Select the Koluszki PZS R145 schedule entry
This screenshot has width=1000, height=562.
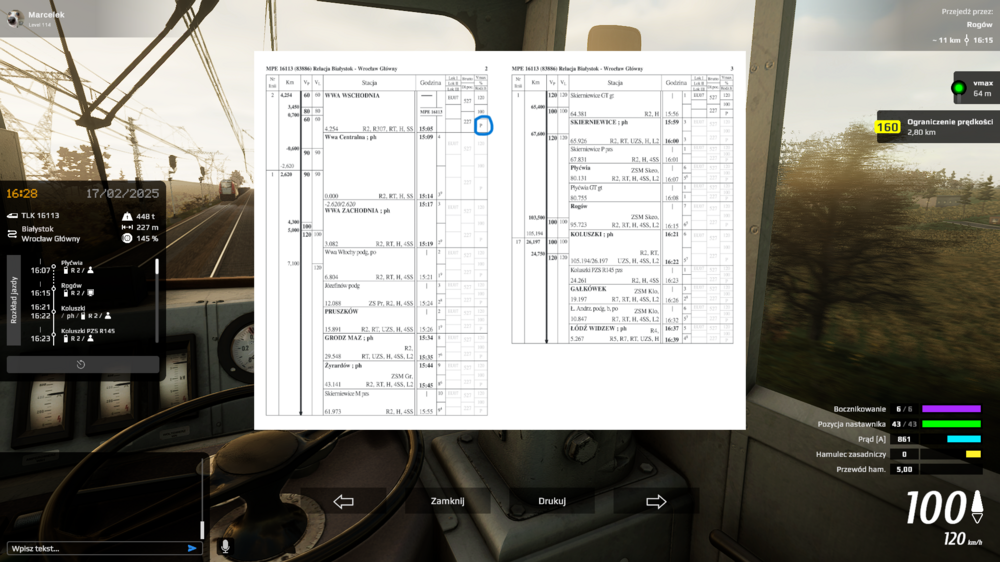pyautogui.click(x=88, y=331)
